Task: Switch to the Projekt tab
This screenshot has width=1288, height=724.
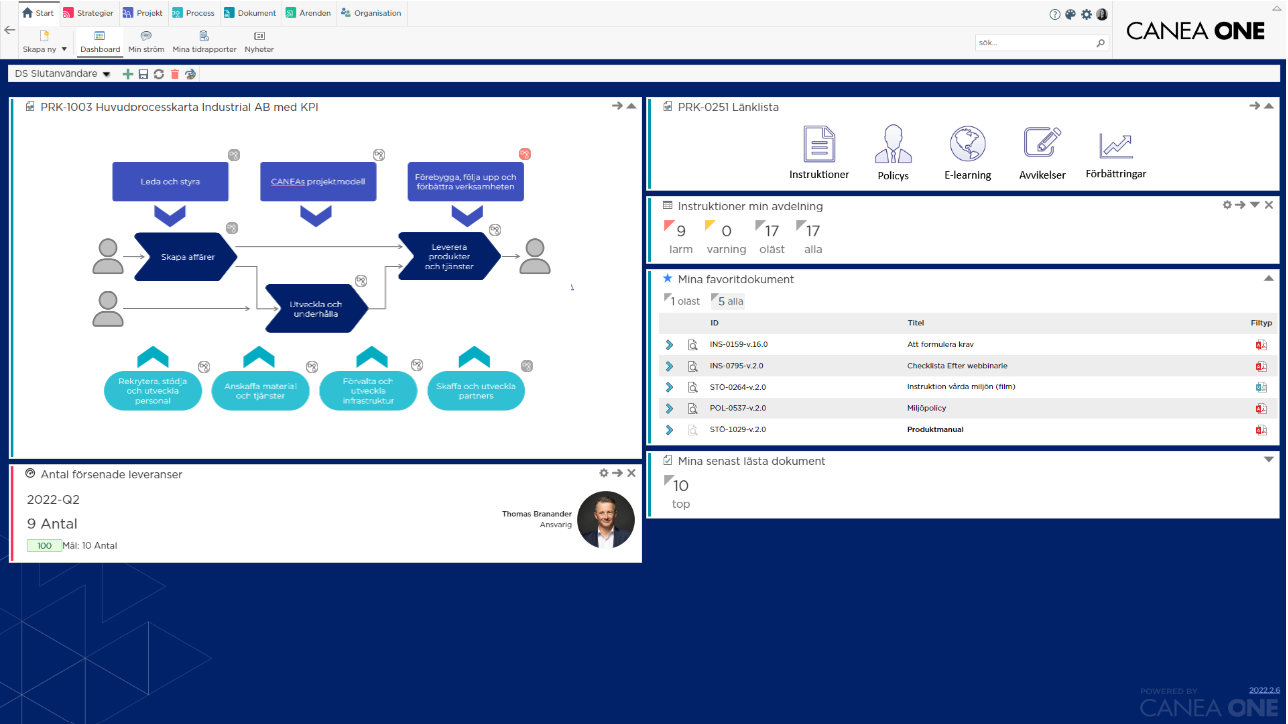Action: [142, 13]
